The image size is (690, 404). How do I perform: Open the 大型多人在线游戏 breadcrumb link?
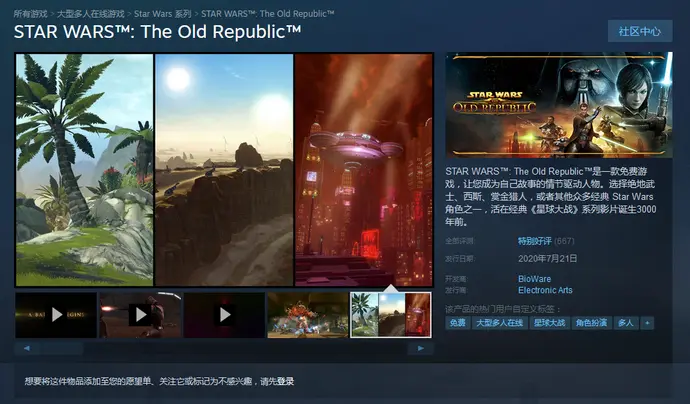tap(91, 14)
